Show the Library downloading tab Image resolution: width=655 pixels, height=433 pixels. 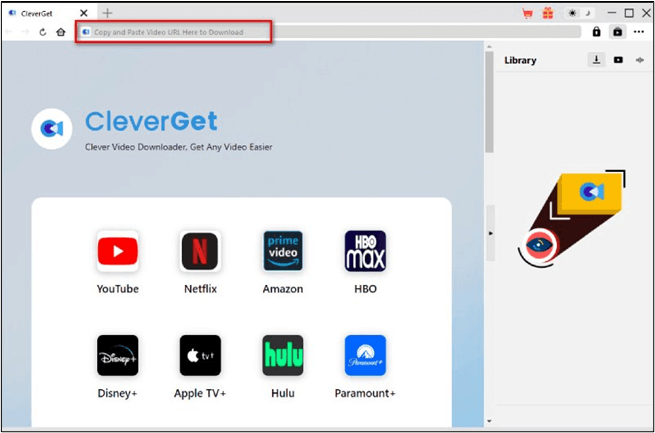[597, 60]
